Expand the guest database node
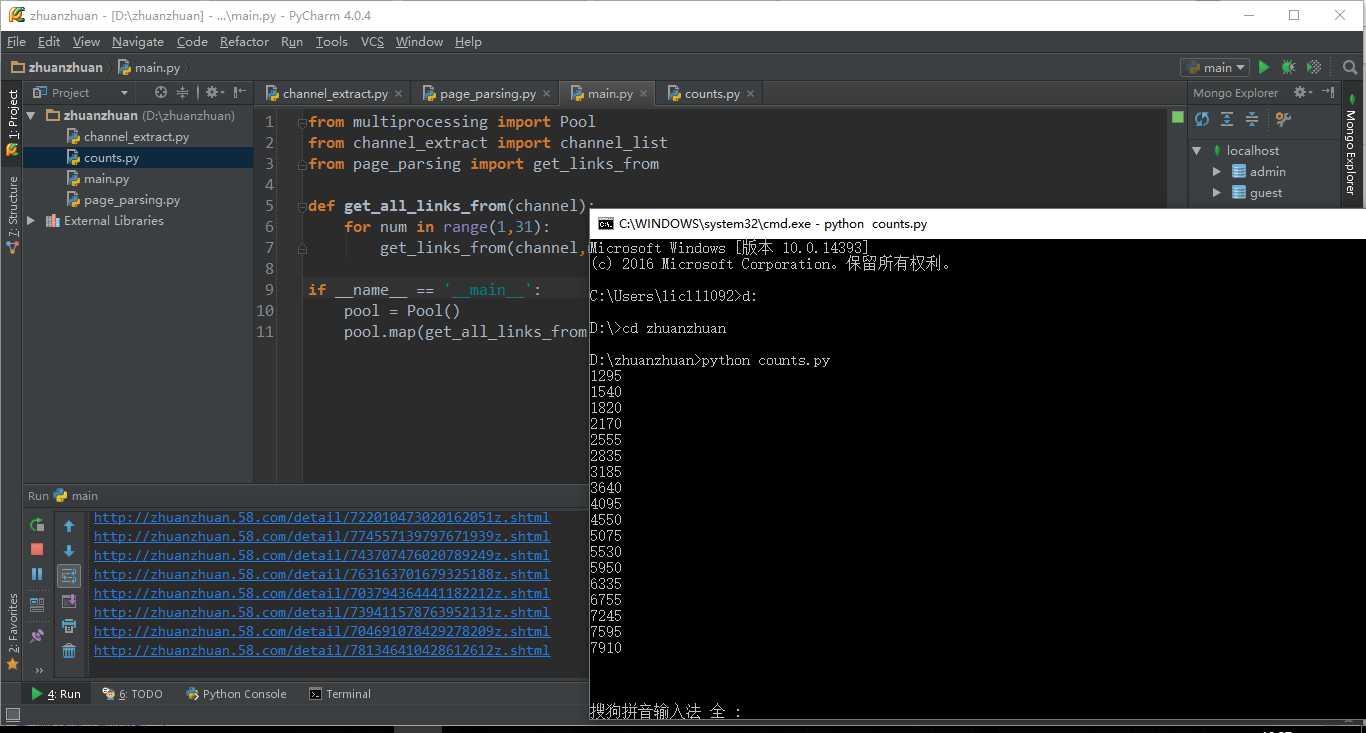Image resolution: width=1366 pixels, height=733 pixels. [x=1217, y=192]
